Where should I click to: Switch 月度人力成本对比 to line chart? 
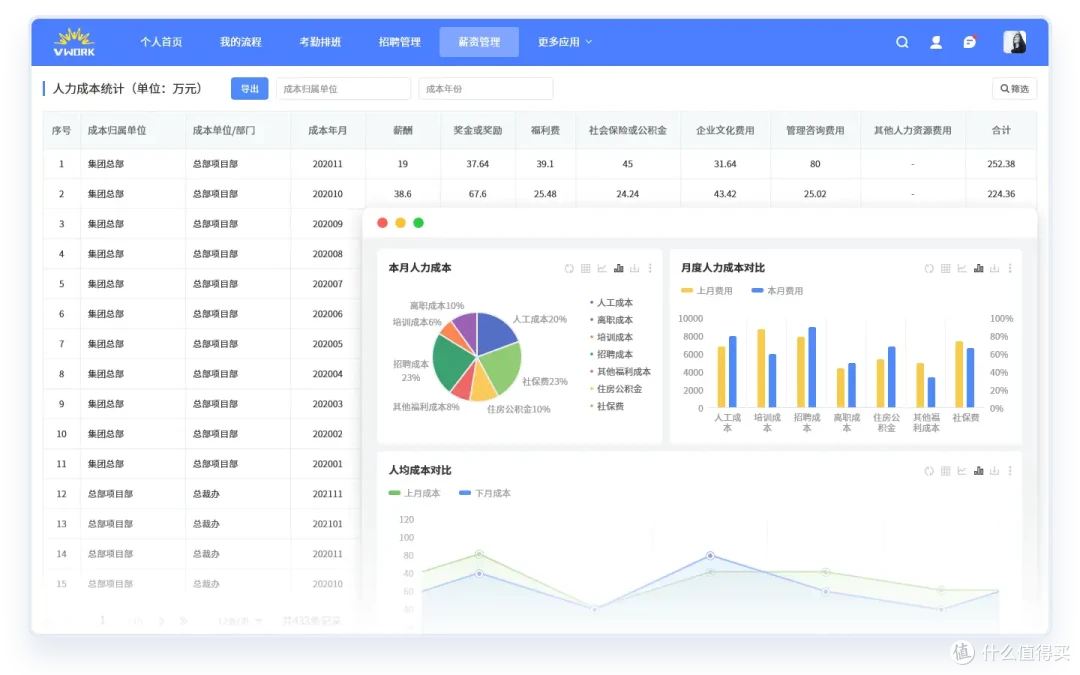962,269
